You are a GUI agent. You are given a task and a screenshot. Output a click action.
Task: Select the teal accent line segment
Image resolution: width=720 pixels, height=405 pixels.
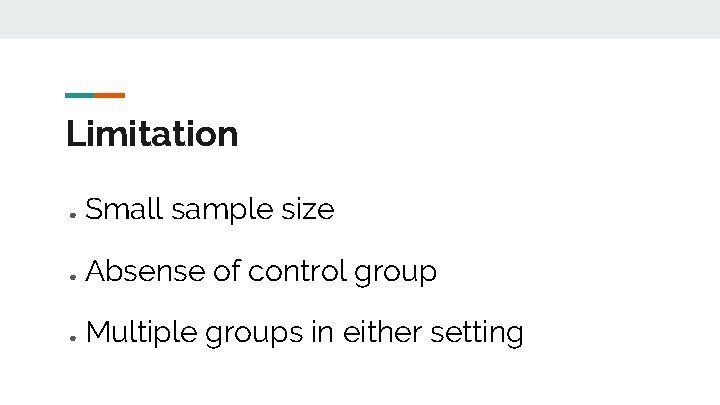80,96
